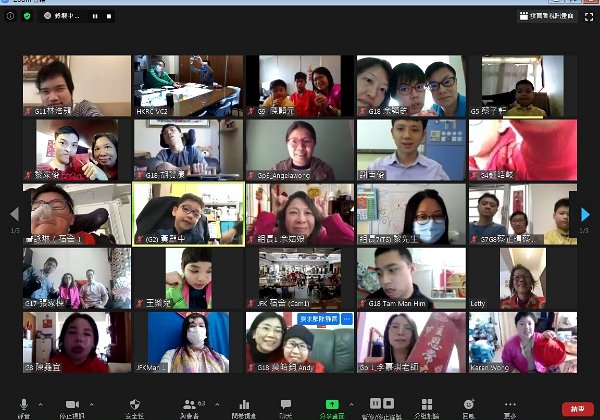
Task: Pause recording from the top indicator
Action: tap(95, 16)
